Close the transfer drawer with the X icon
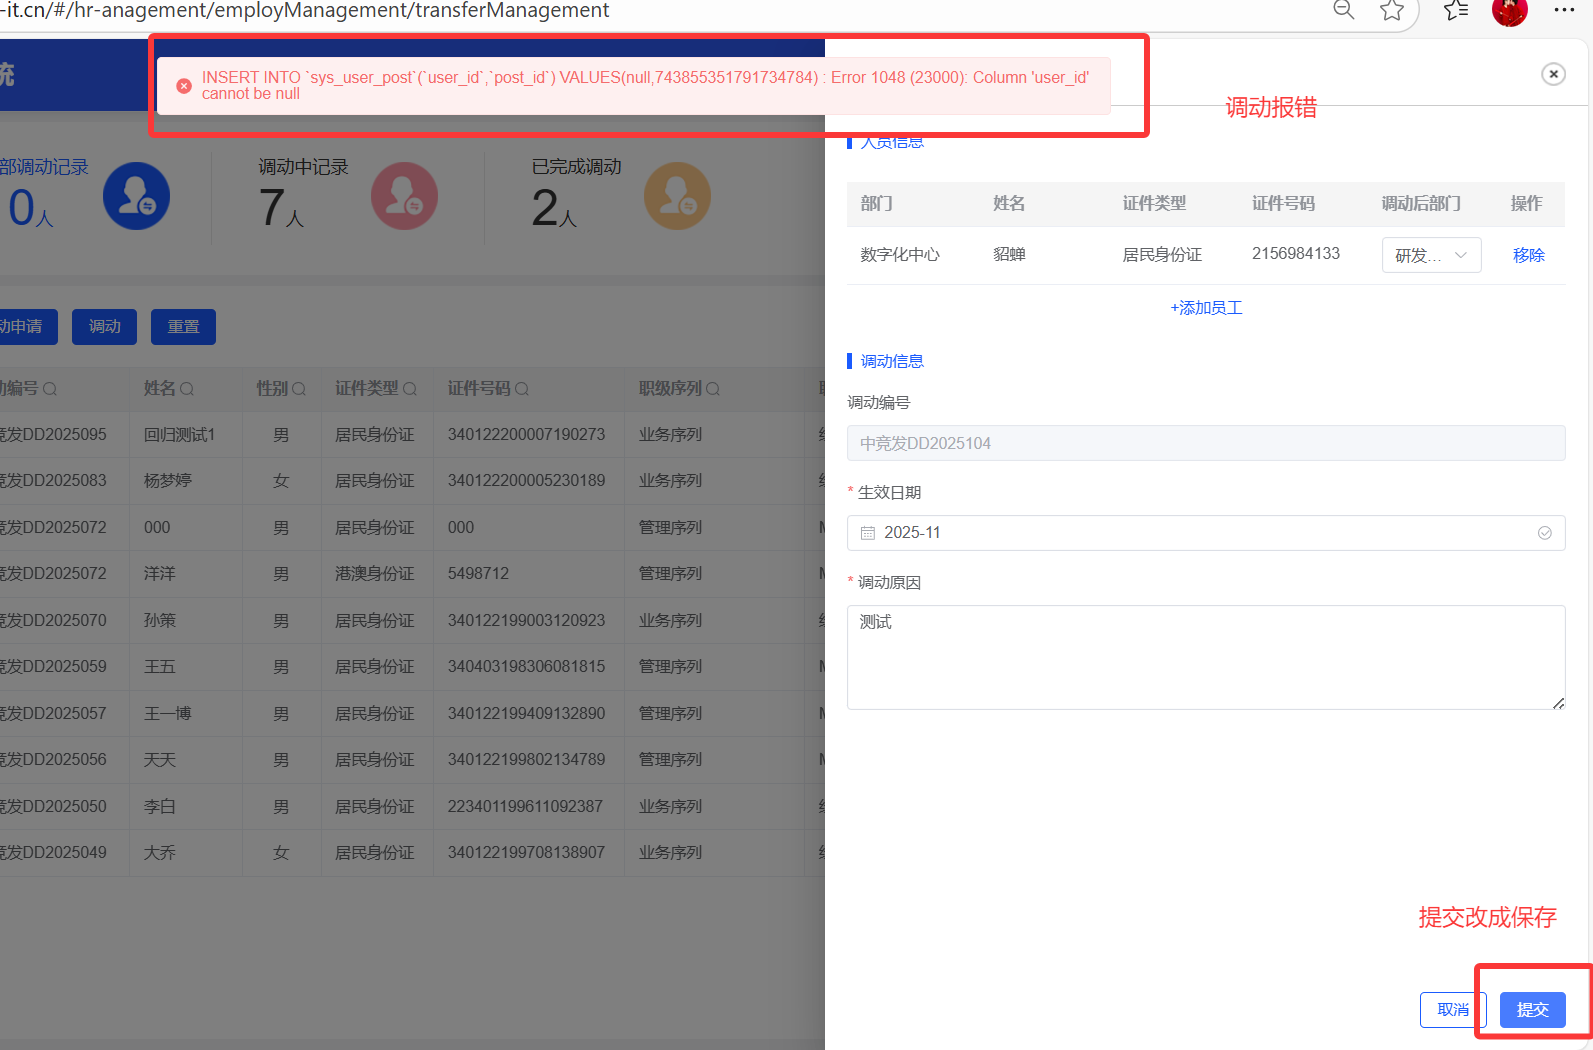This screenshot has width=1593, height=1050. (1553, 74)
